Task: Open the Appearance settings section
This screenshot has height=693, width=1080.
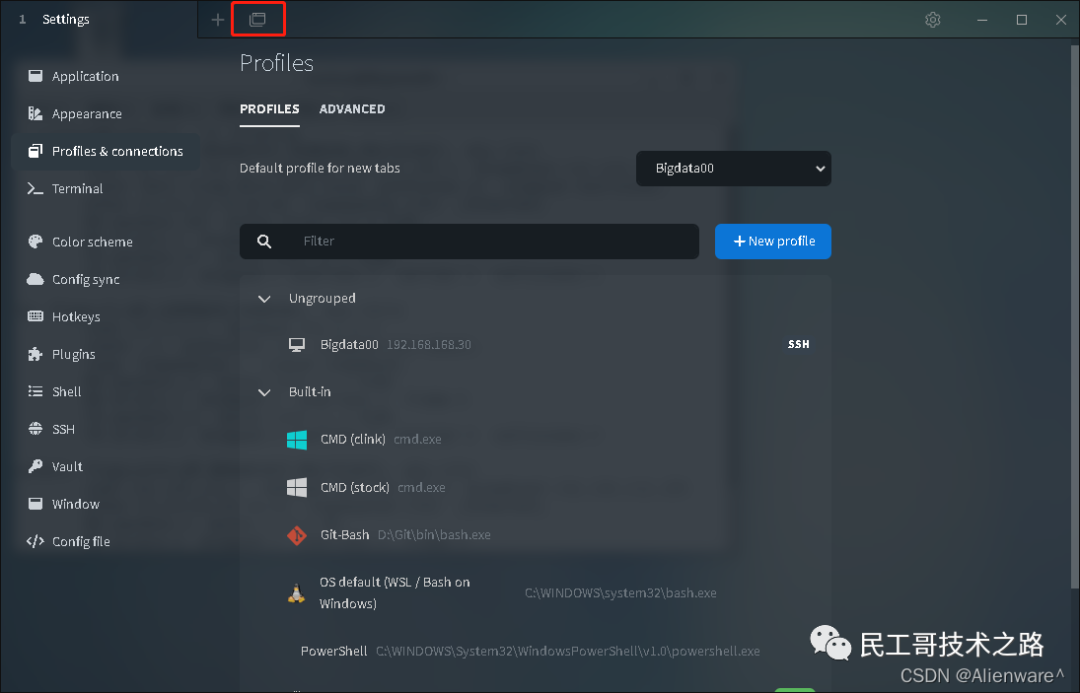Action: [87, 113]
